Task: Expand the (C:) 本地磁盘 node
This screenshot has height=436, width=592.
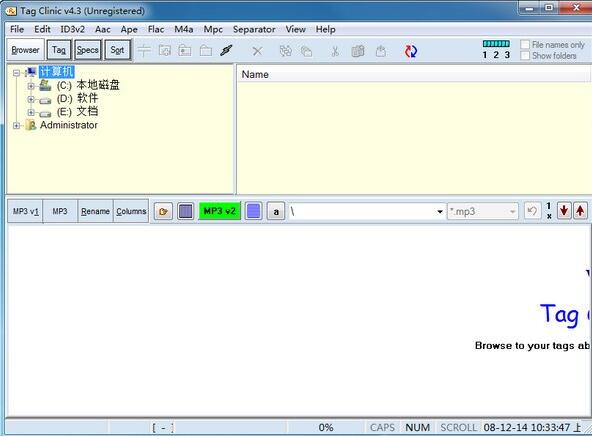Action: pyautogui.click(x=31, y=86)
